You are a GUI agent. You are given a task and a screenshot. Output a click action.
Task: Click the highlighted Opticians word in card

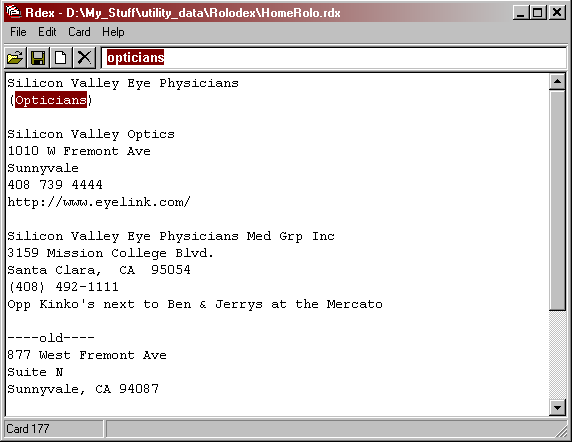(51, 100)
